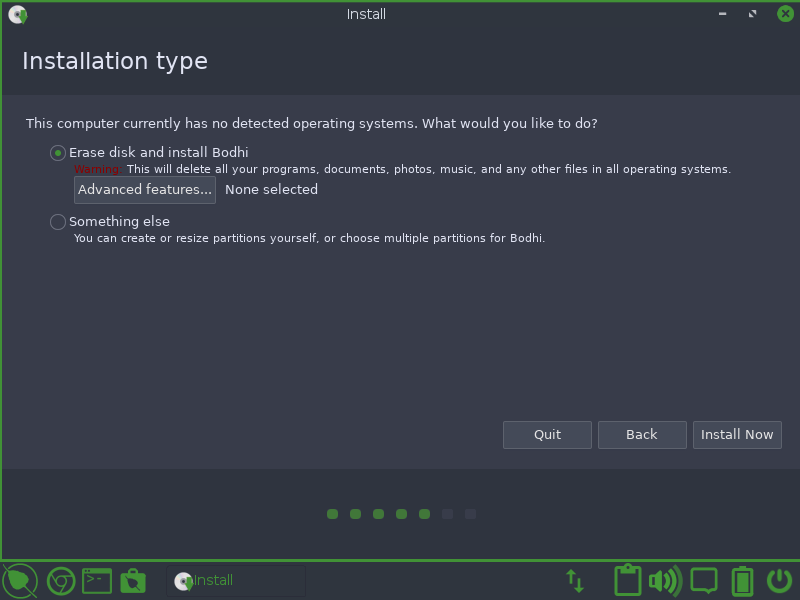The width and height of the screenshot is (800, 600).
Task: Open the Bodhi leaf main menu
Action: 19,580
